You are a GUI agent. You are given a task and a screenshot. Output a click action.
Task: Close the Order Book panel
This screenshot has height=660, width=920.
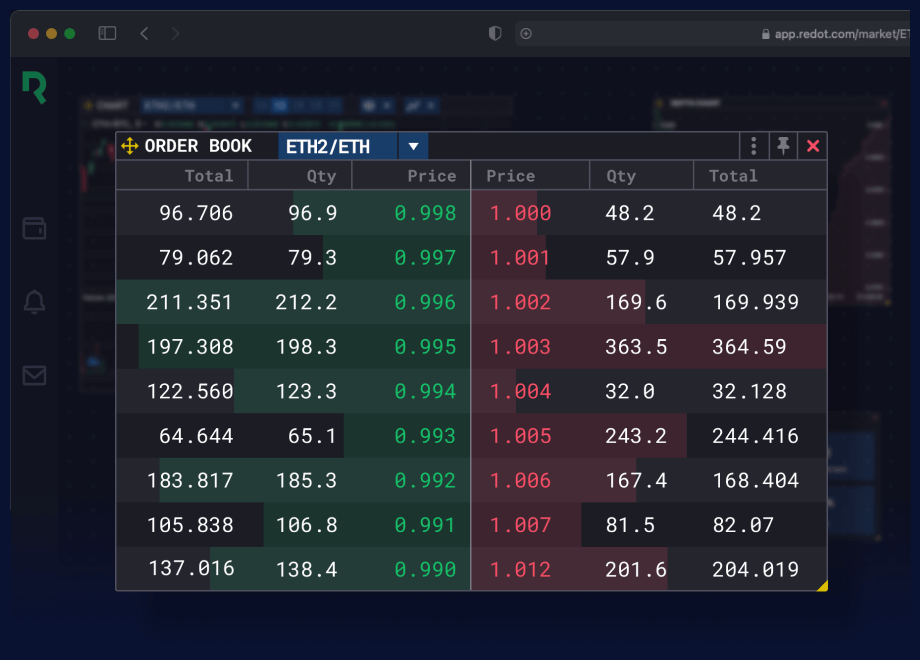[813, 146]
